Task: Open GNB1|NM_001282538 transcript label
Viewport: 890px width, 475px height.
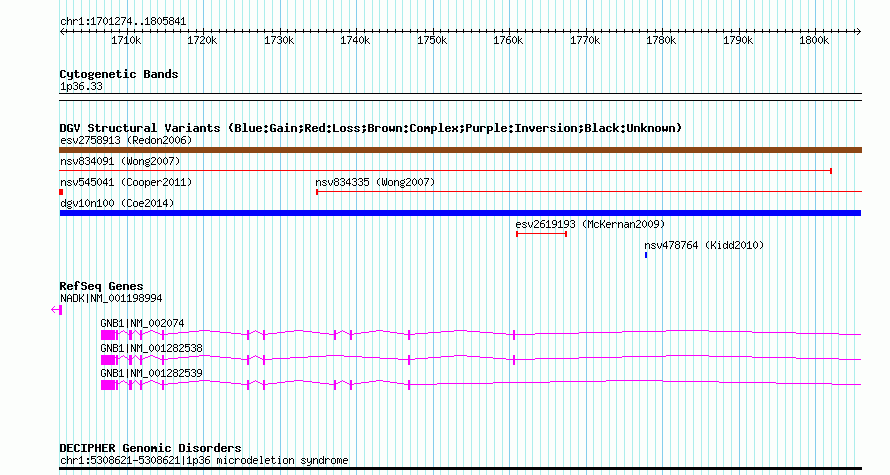Action: pyautogui.click(x=152, y=348)
